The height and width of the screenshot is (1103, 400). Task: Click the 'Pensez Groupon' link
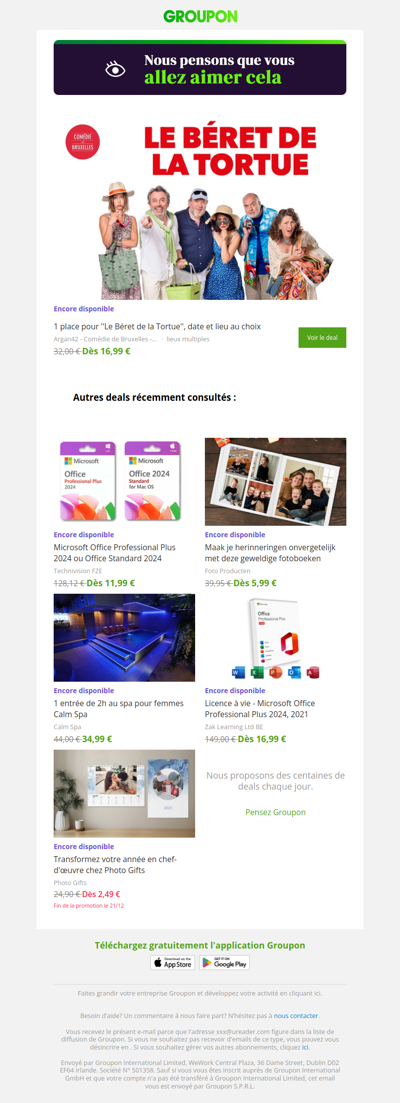(276, 812)
